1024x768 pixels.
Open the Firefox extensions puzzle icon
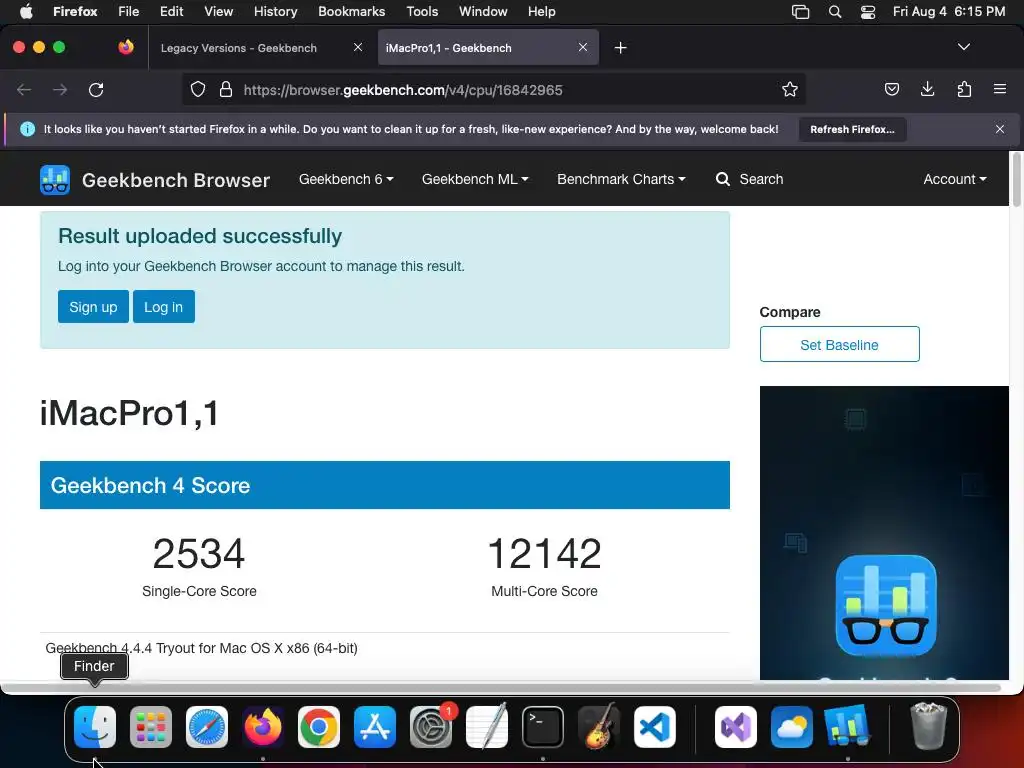point(964,89)
